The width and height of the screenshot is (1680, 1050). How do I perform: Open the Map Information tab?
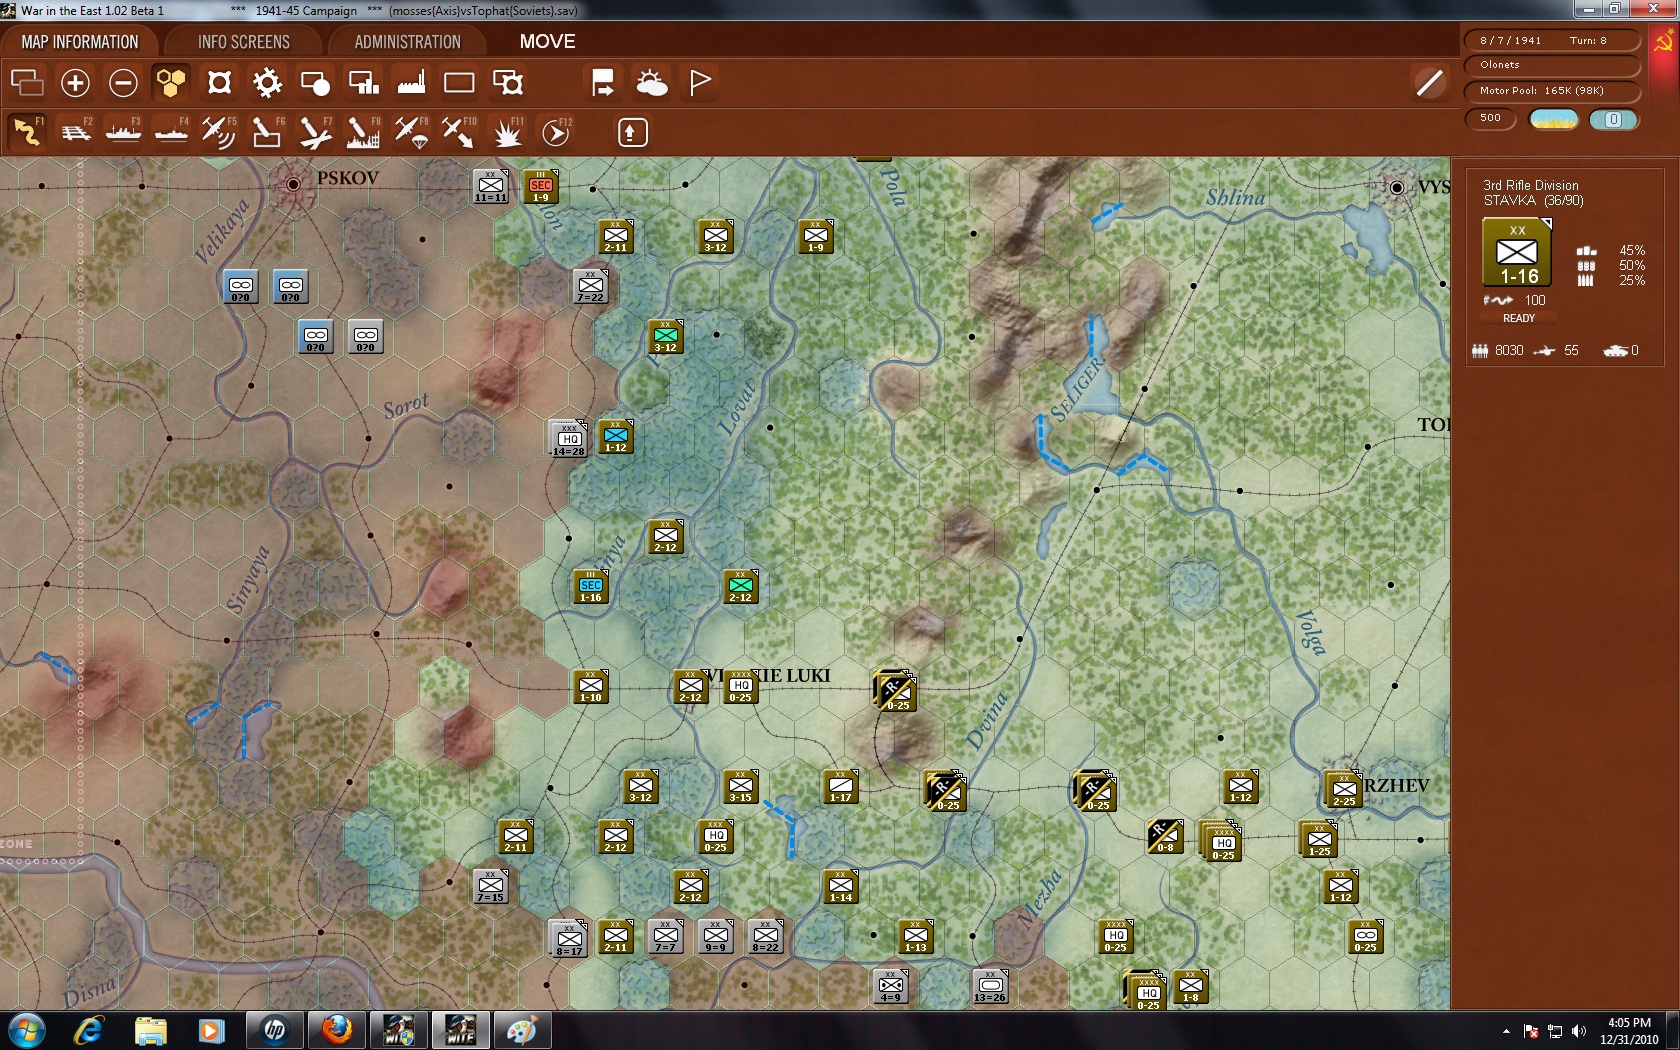(80, 42)
